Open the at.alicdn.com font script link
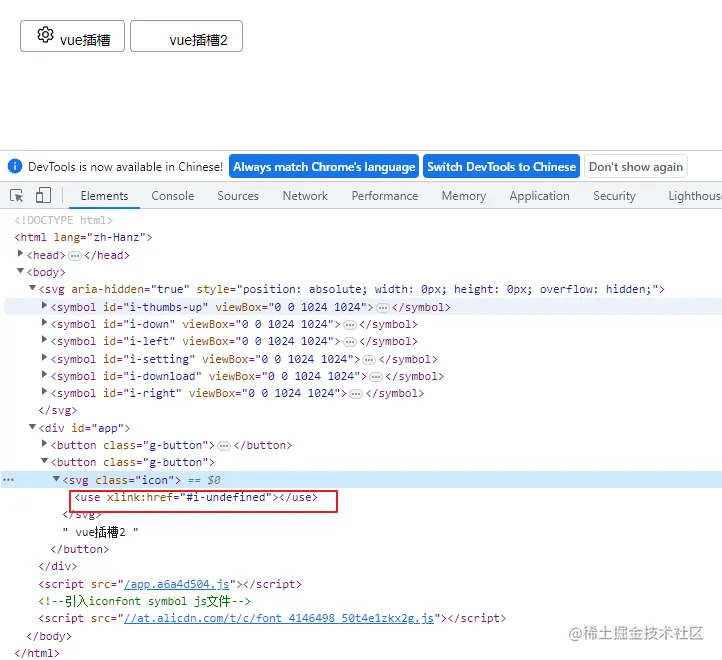Screen dimensions: 722x660 pos(279,618)
